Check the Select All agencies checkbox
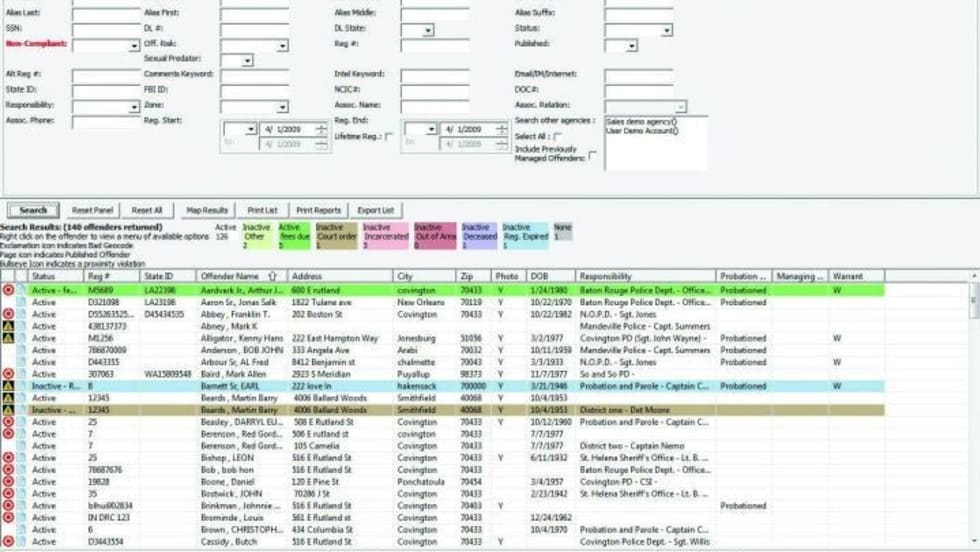This screenshot has width=980, height=552. click(558, 136)
